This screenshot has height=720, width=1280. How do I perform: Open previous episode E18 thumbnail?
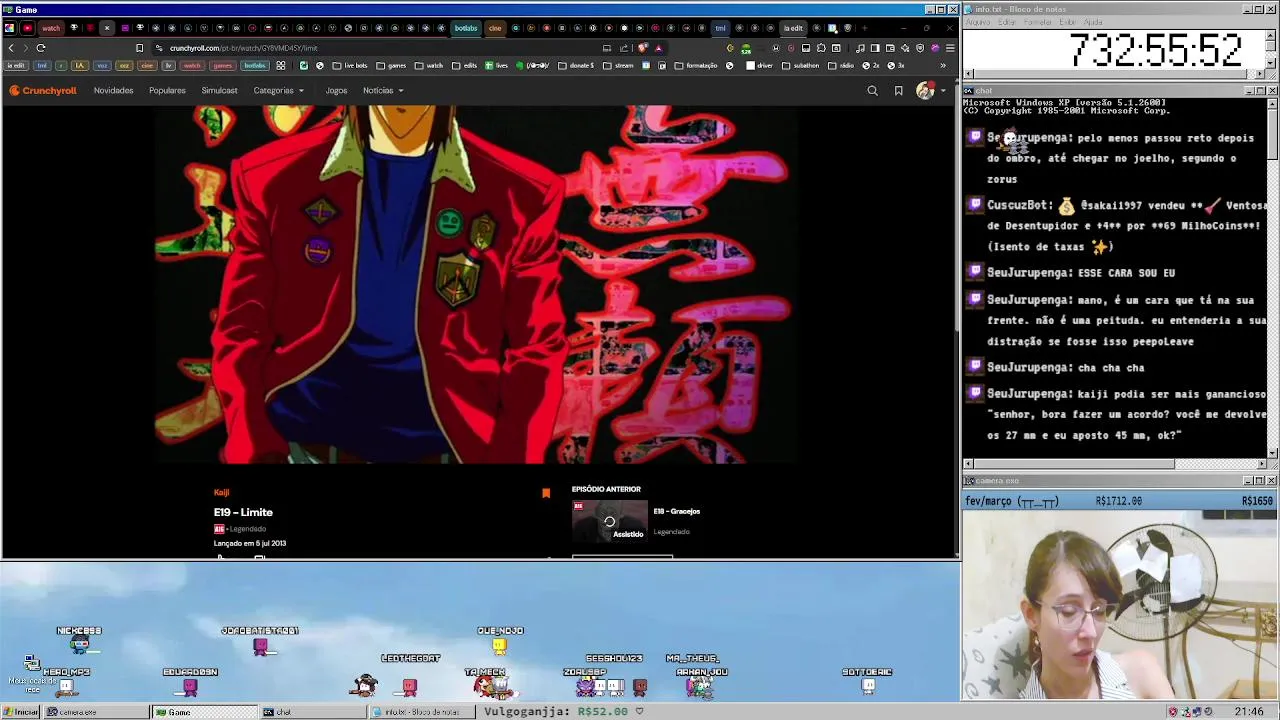[609, 521]
